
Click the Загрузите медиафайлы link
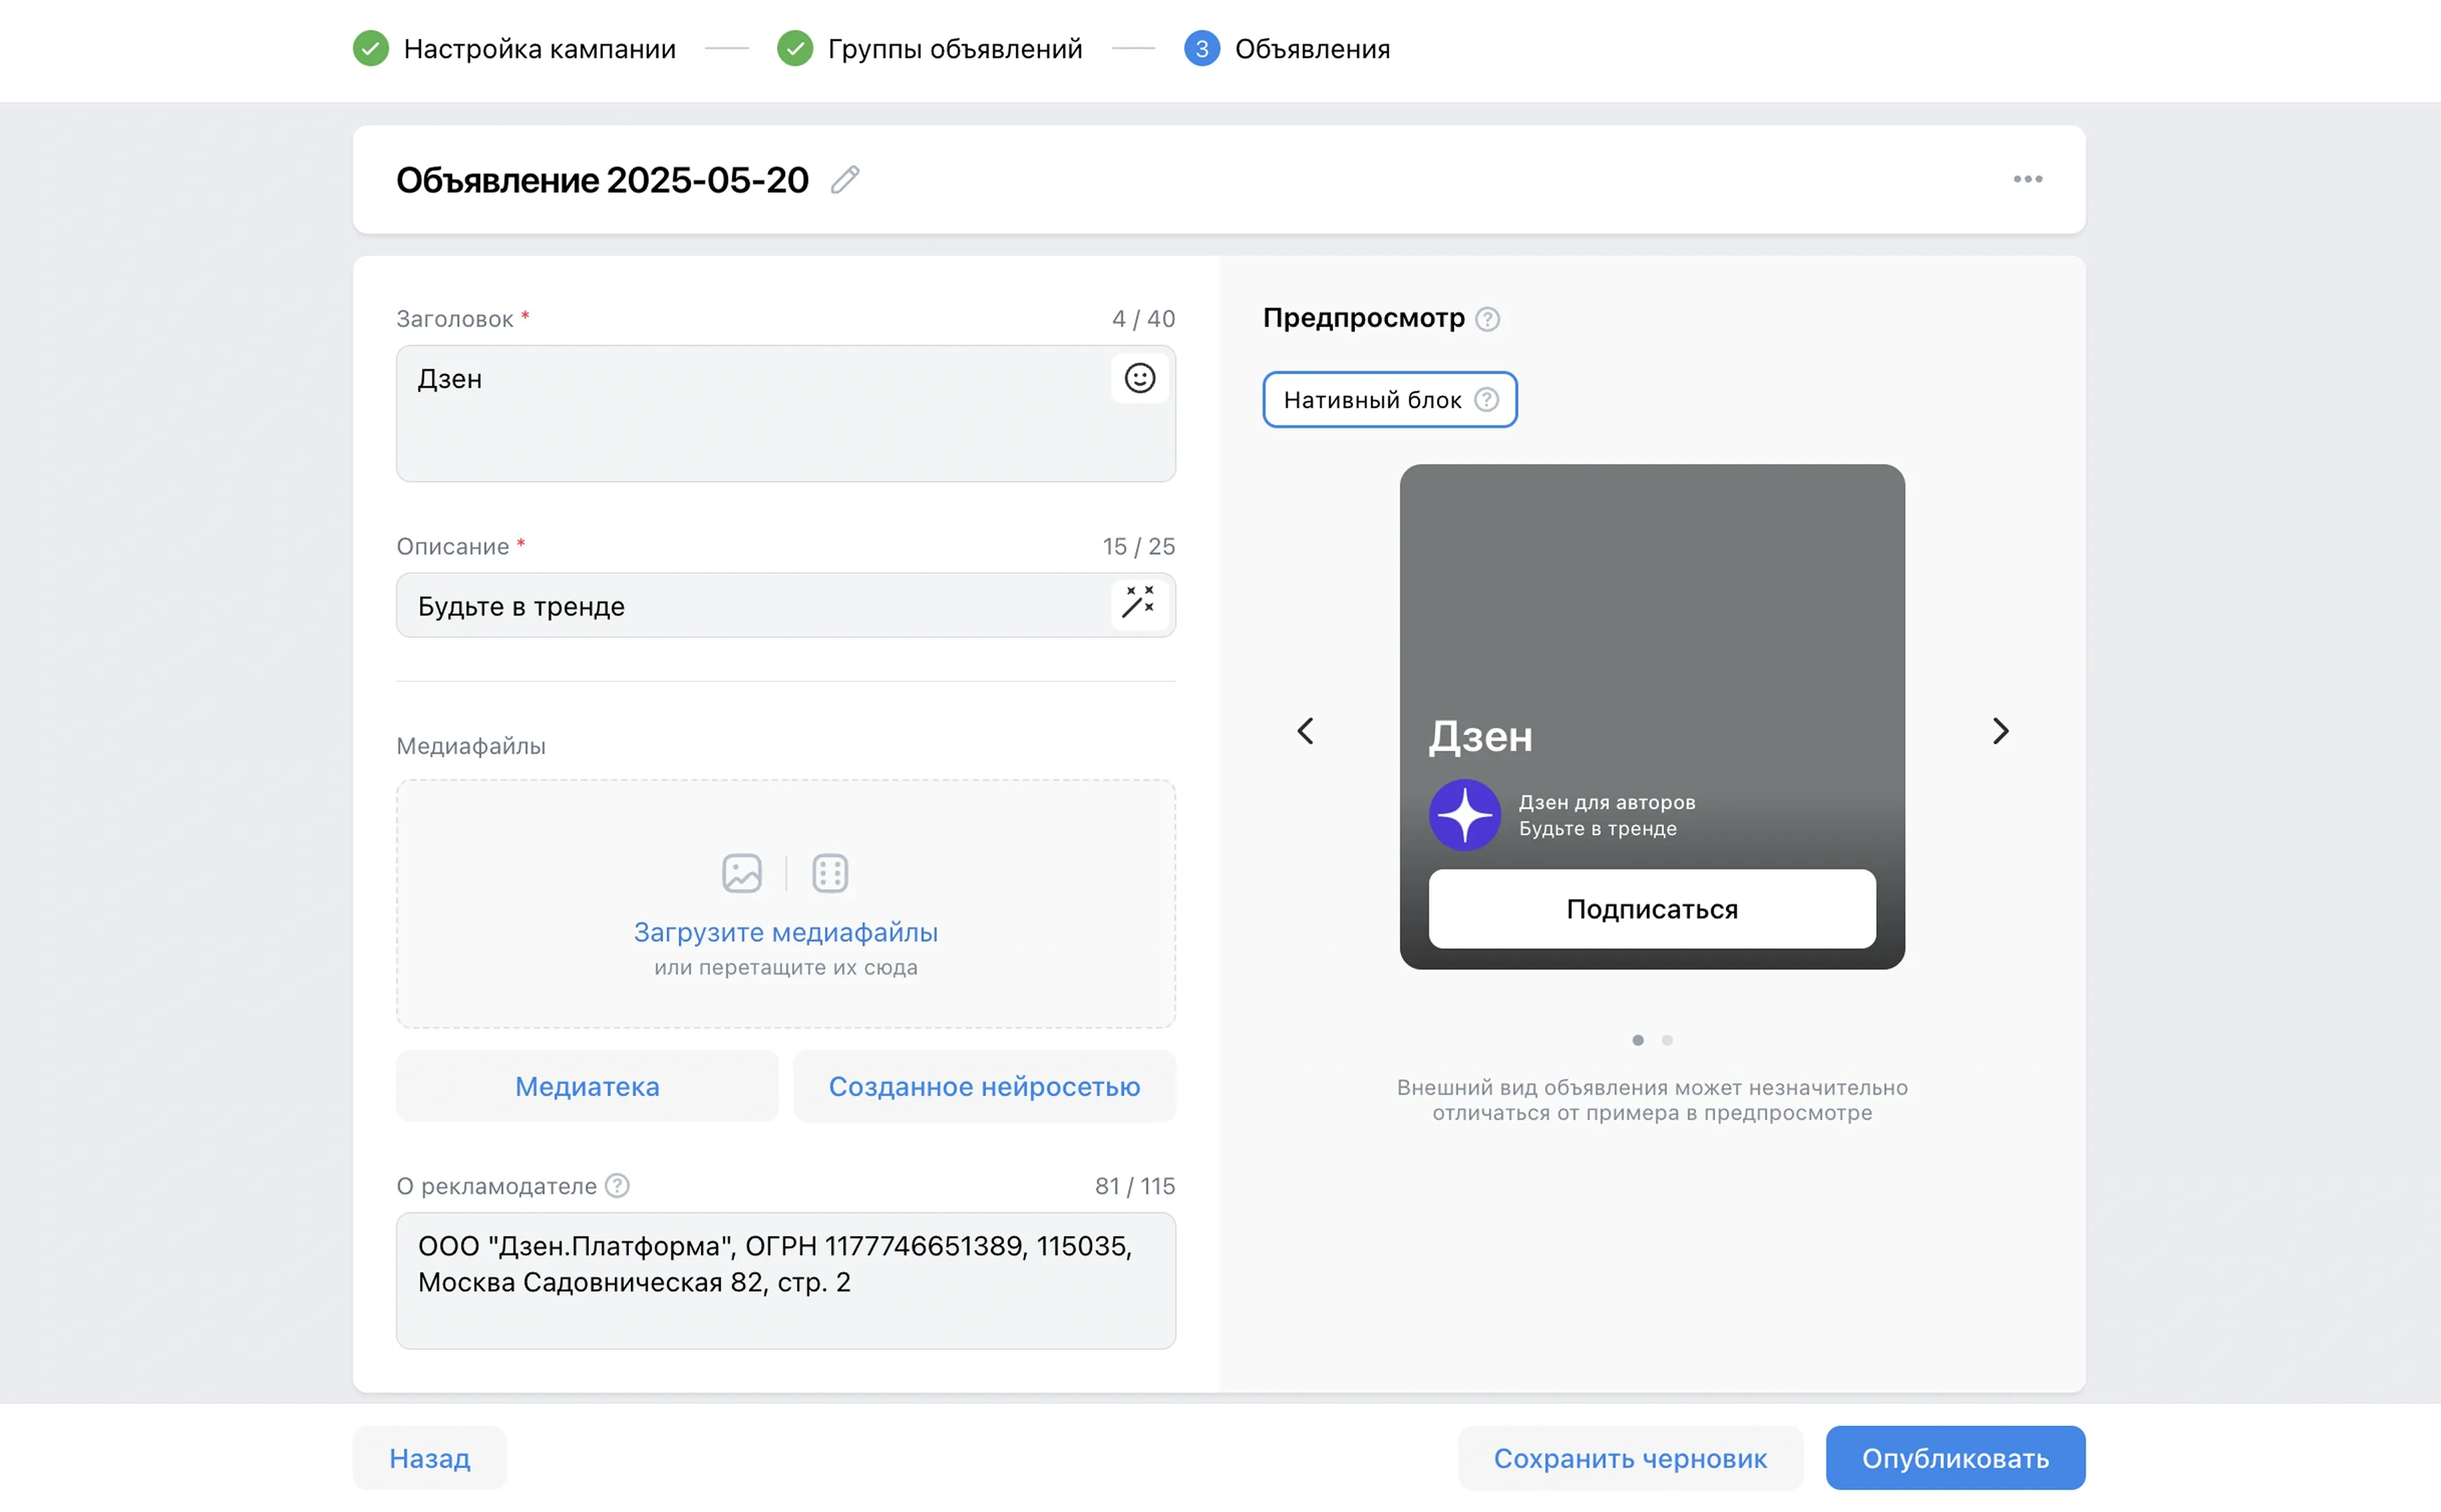coord(785,932)
